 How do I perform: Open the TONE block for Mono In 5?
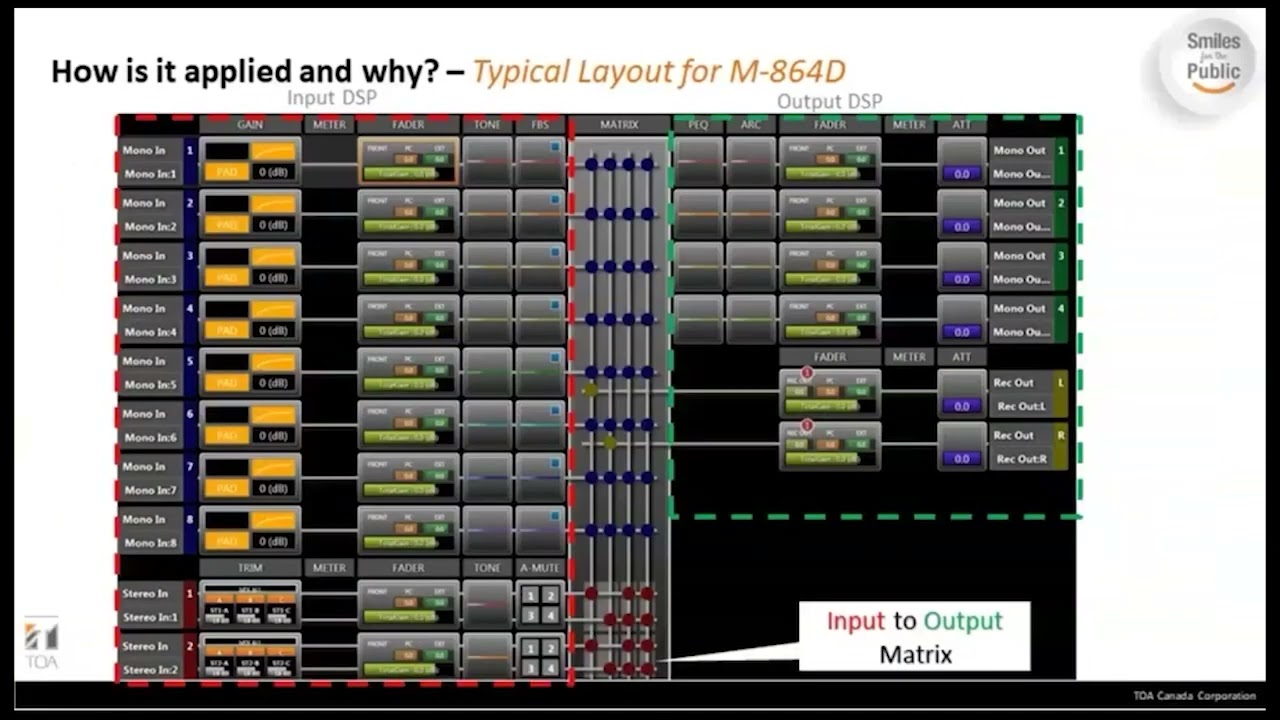[x=487, y=372]
